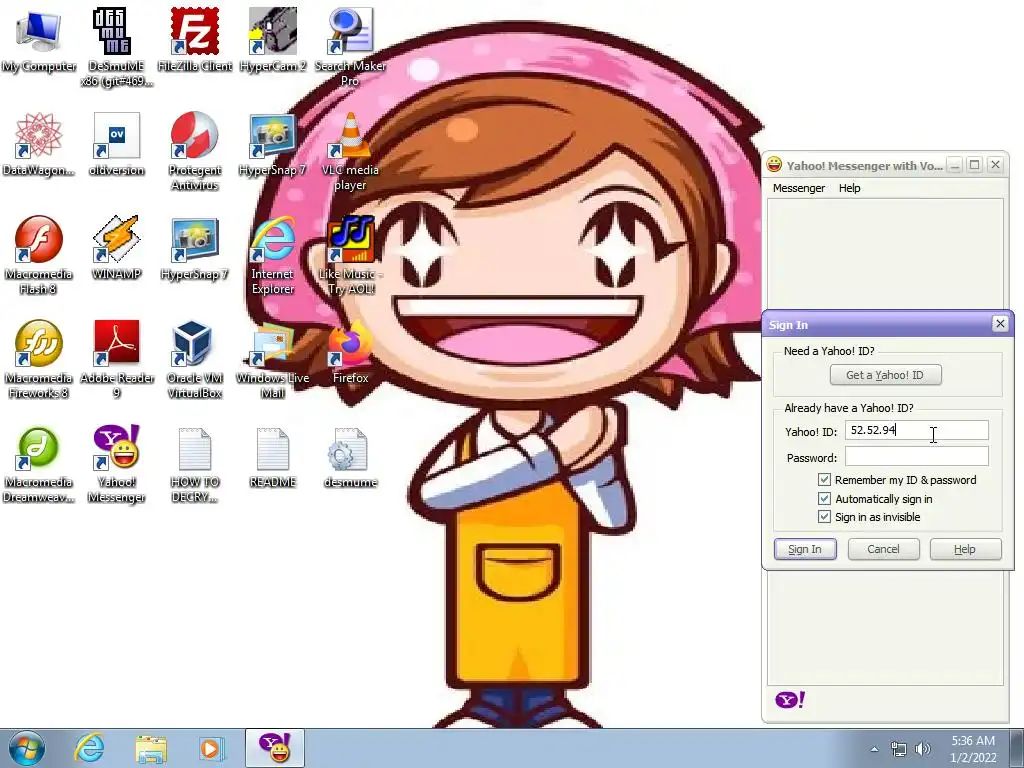The image size is (1024, 768).
Task: Open the Windows Start menu
Action: [25, 748]
